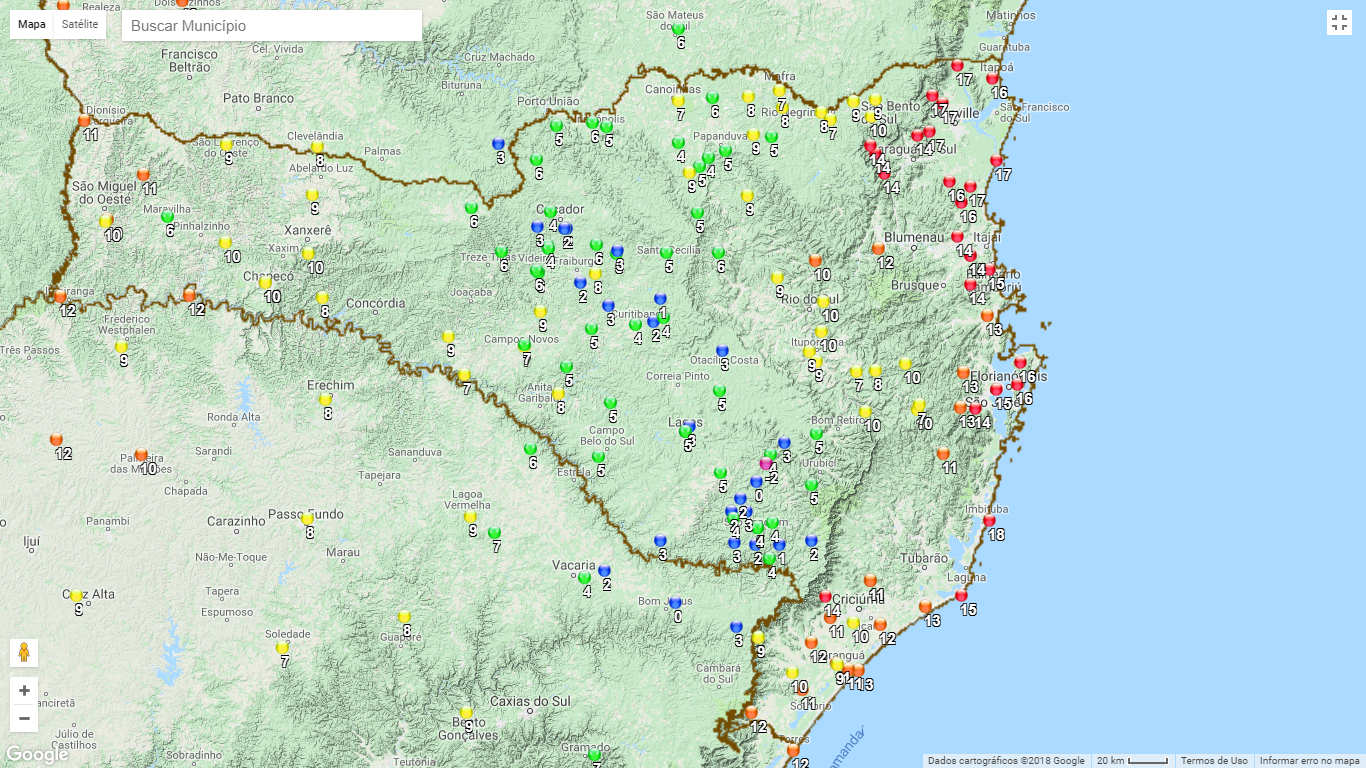Select orange marker 10 near Rio do Sul
1366x768 pixels.
point(815,261)
